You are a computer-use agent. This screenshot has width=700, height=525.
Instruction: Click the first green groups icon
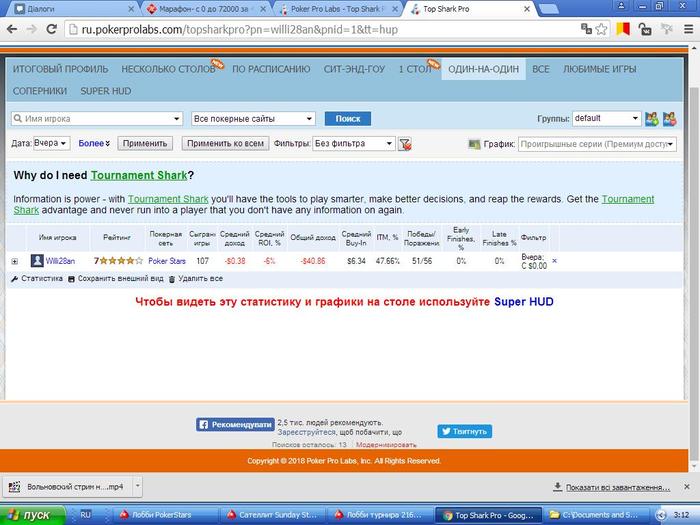click(x=652, y=119)
